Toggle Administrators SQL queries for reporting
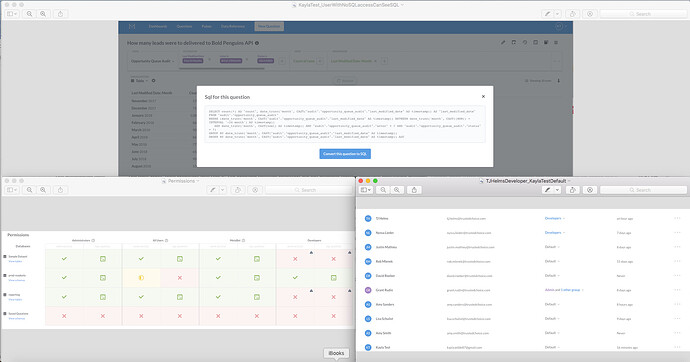This screenshot has width=690, height=362. tap(103, 297)
